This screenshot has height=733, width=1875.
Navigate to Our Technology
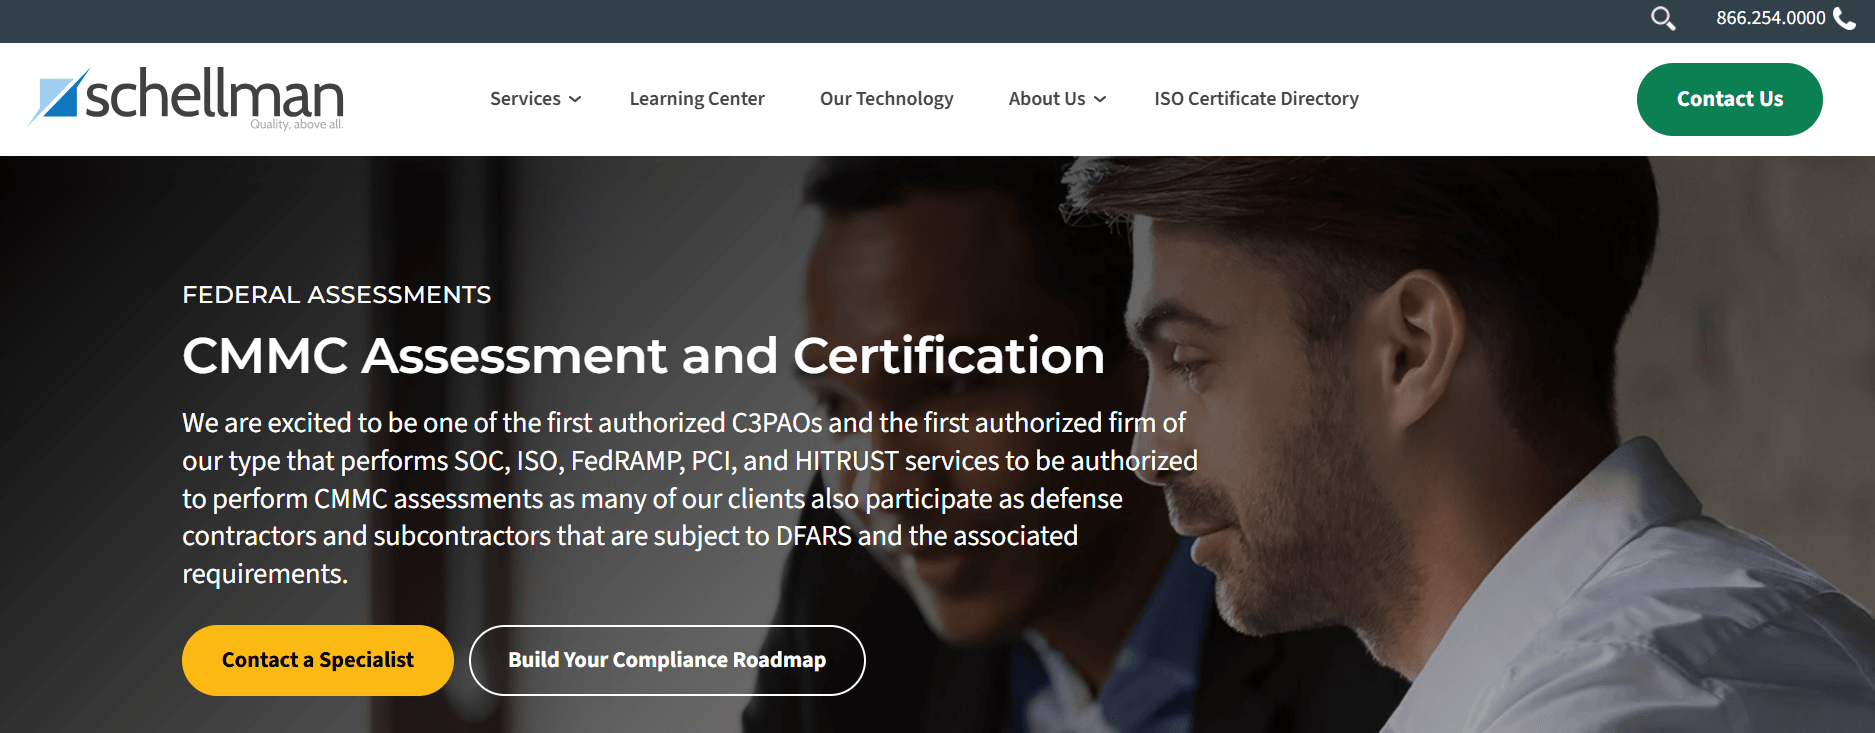pyautogui.click(x=886, y=99)
